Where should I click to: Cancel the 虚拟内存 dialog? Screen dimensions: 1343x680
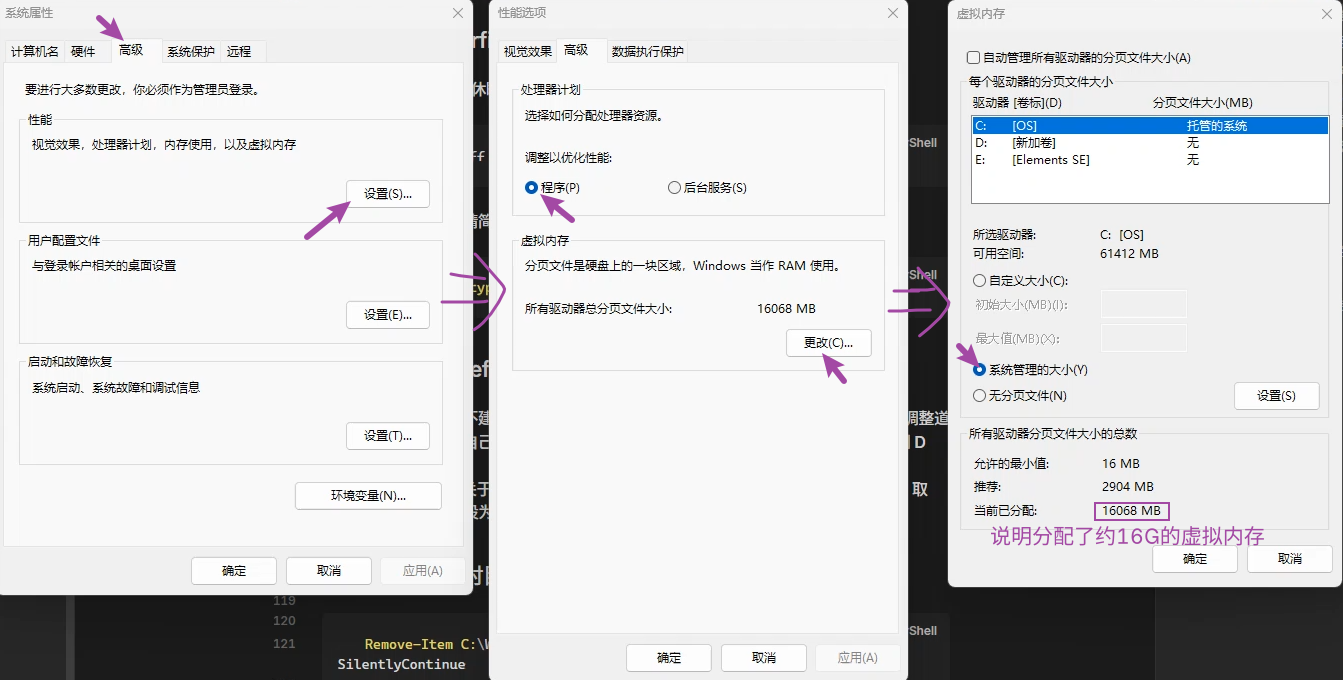click(x=1290, y=559)
